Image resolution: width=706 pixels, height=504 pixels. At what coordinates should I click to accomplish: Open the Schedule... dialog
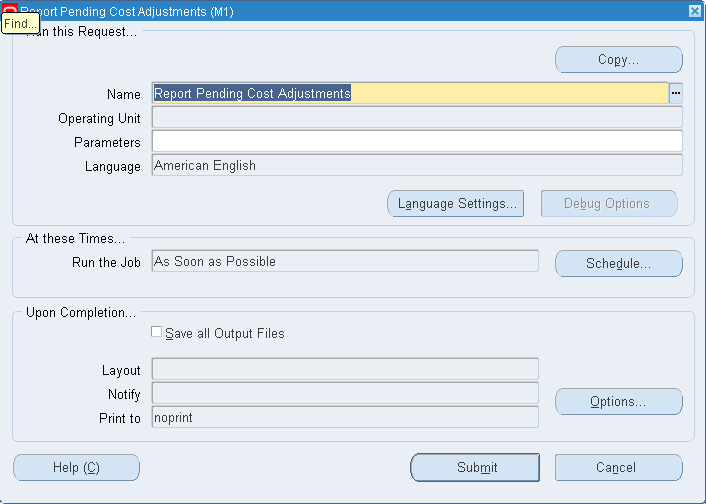[619, 263]
